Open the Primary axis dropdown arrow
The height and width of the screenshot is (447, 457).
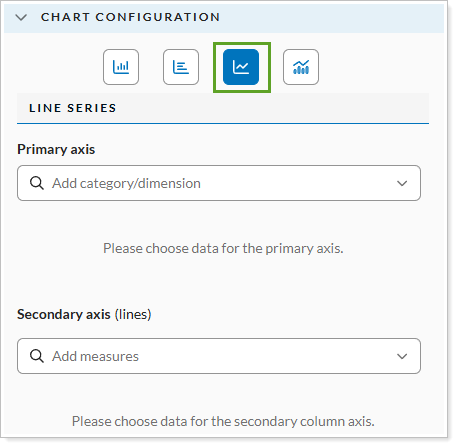pyautogui.click(x=402, y=183)
